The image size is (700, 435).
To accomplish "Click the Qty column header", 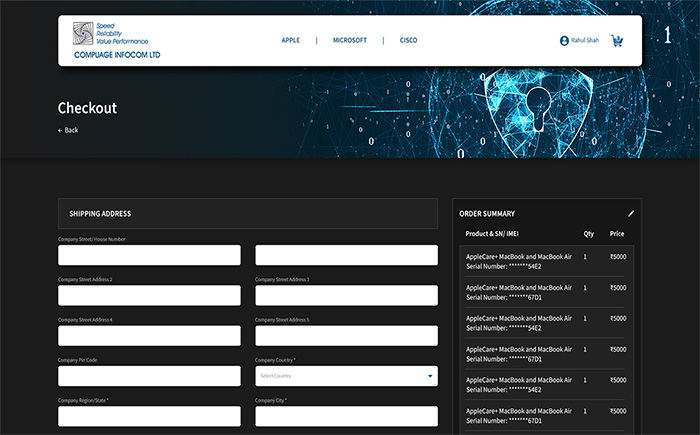I will point(588,234).
